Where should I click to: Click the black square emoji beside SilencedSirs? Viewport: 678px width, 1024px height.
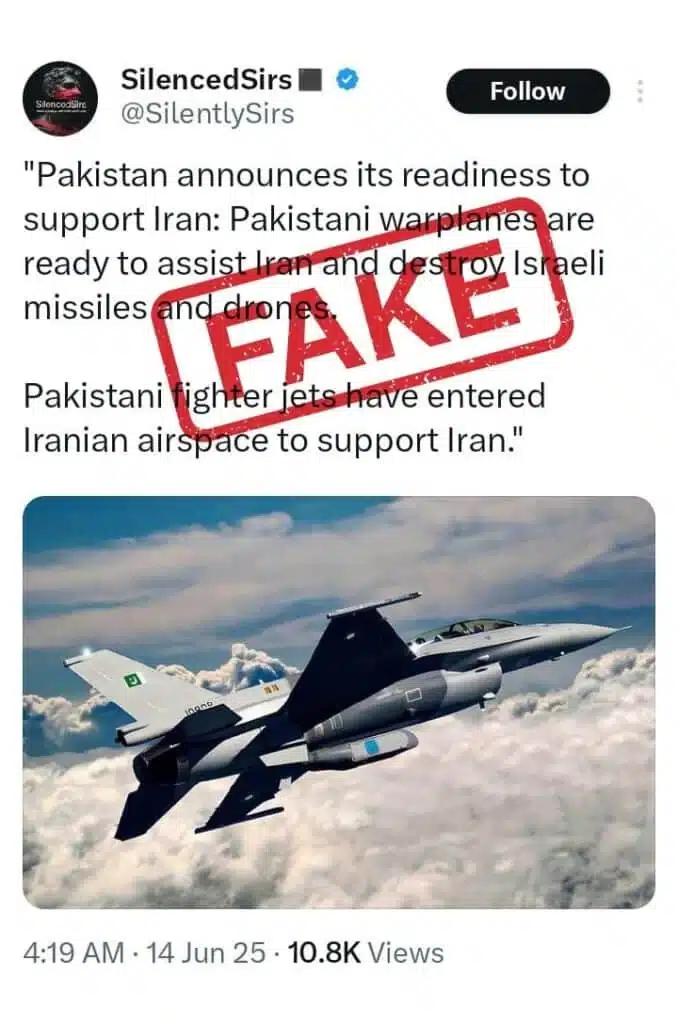[x=310, y=80]
